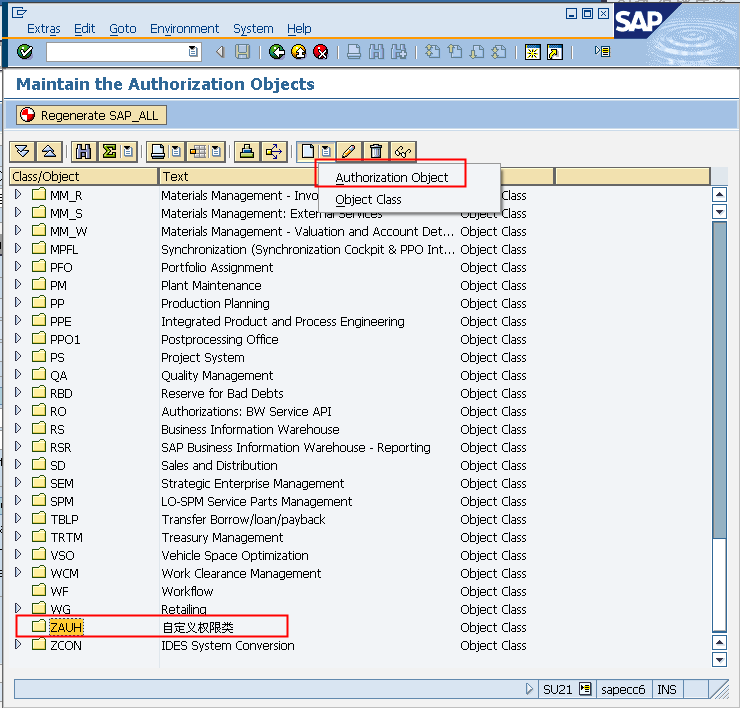The height and width of the screenshot is (708, 740).
Task: Expand the status bar triangle arrow
Action: pos(530,689)
